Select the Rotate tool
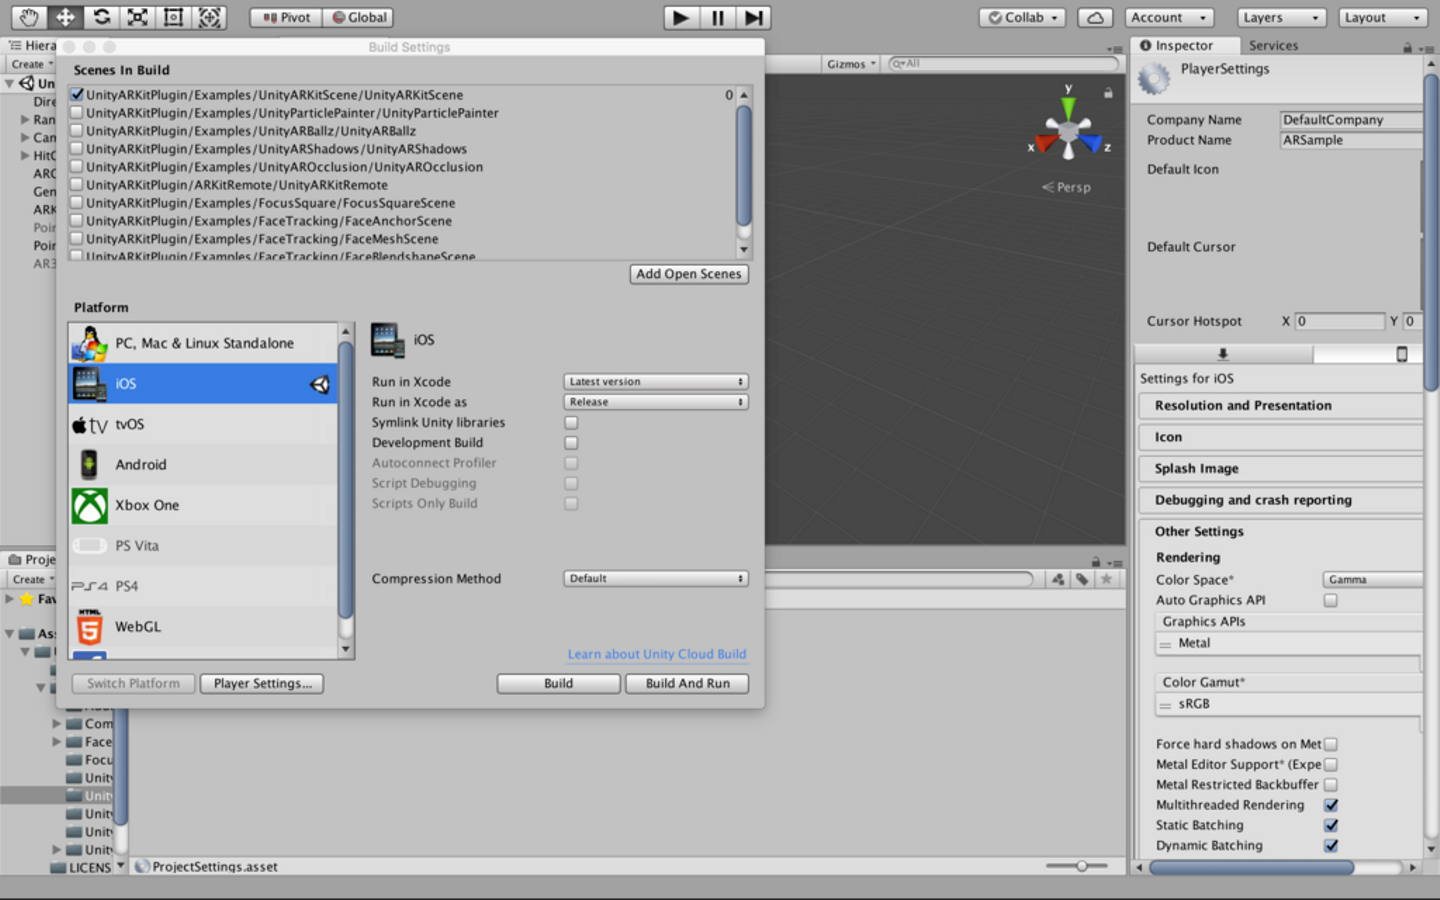 point(101,17)
